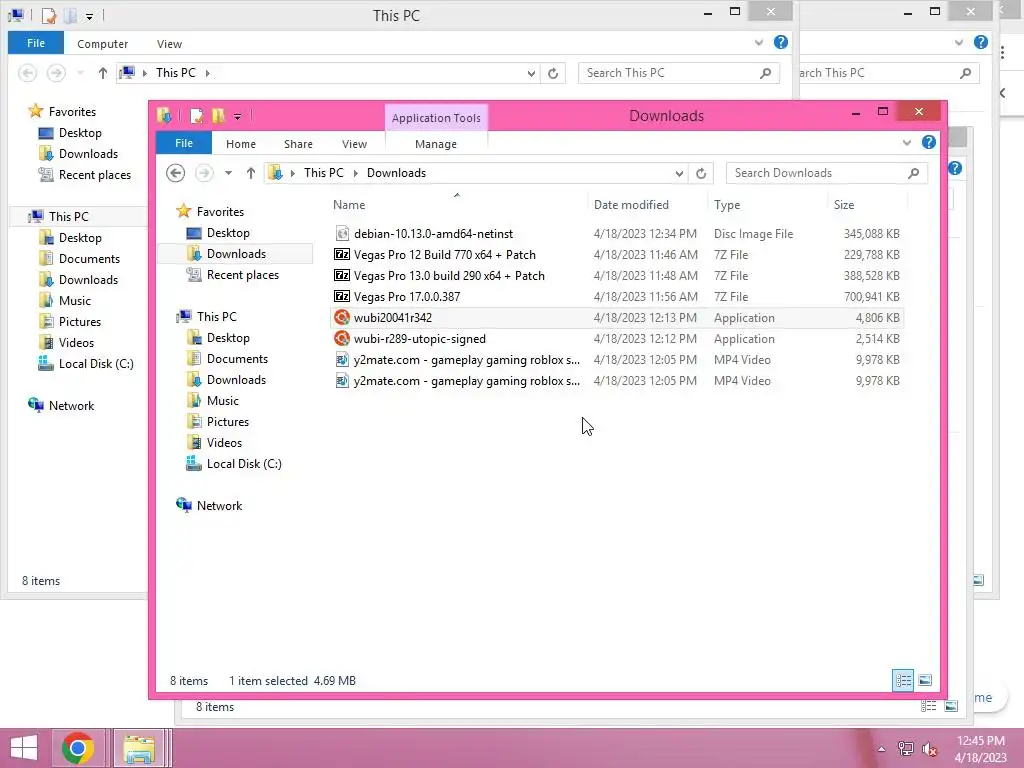The height and width of the screenshot is (768, 1024).
Task: Select the debian-10.13.0-amd64-netinst disc image icon
Action: (342, 233)
